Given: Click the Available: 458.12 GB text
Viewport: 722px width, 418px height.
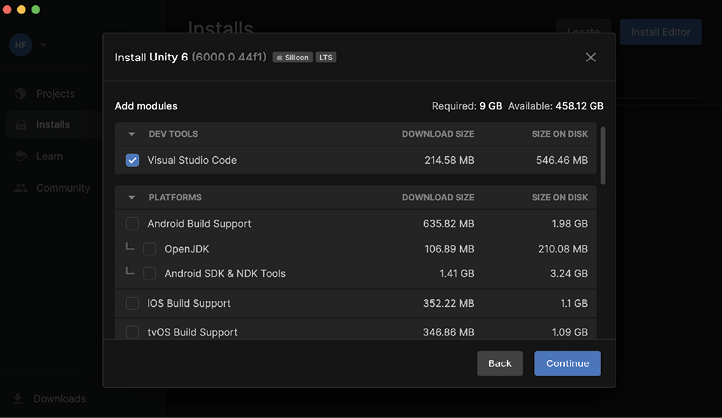Looking at the screenshot, I should (x=556, y=106).
